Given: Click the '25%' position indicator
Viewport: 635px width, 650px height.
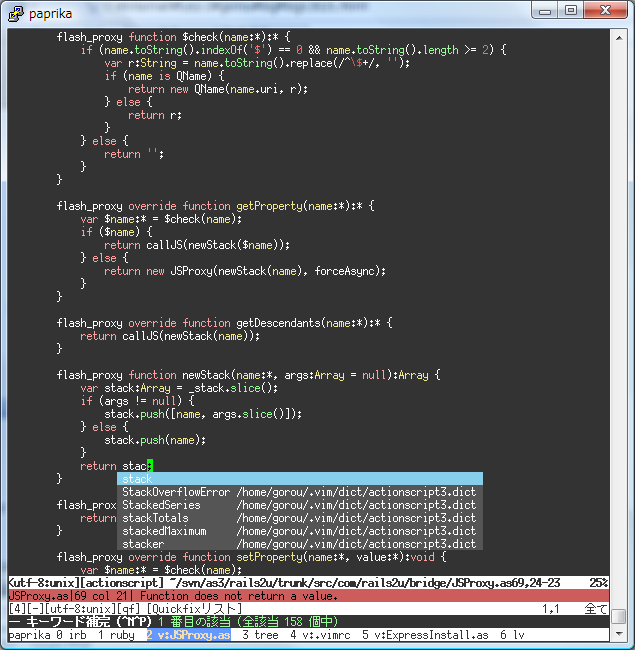Looking at the screenshot, I should 599,583.
